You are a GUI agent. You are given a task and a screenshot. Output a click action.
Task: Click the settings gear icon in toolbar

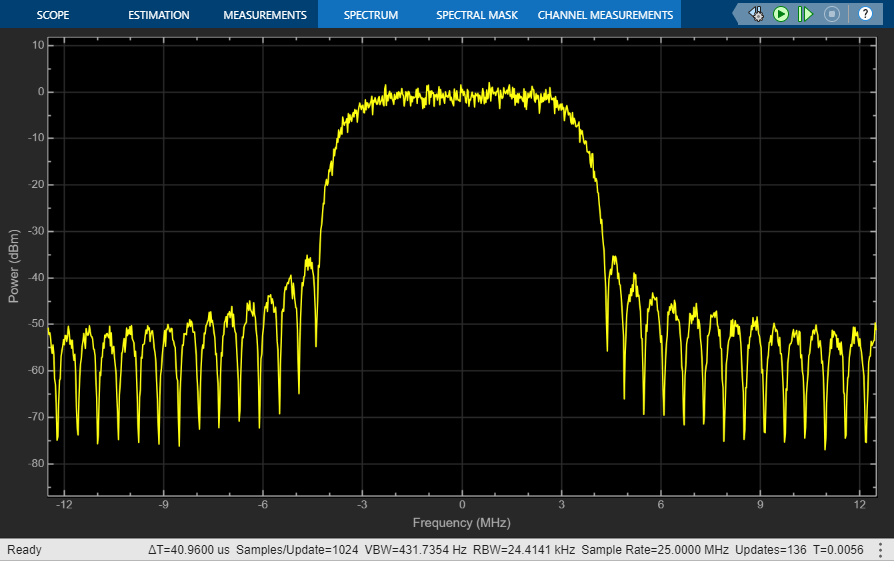756,14
